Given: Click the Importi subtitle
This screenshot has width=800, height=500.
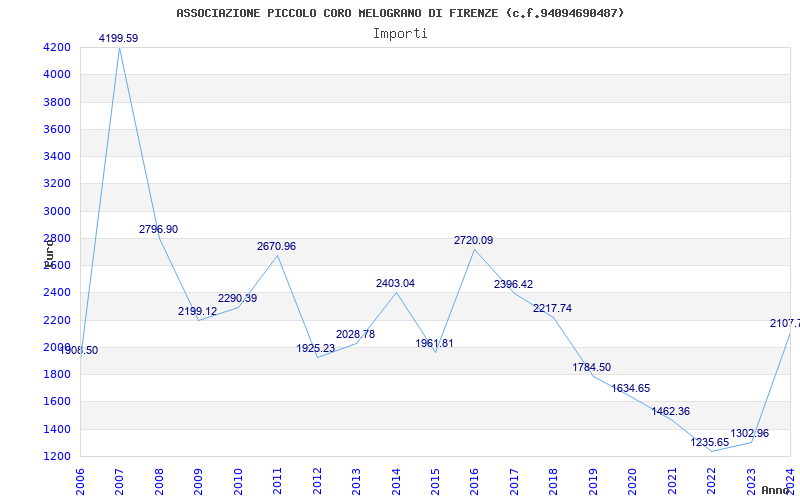Looking at the screenshot, I should (x=400, y=33).
